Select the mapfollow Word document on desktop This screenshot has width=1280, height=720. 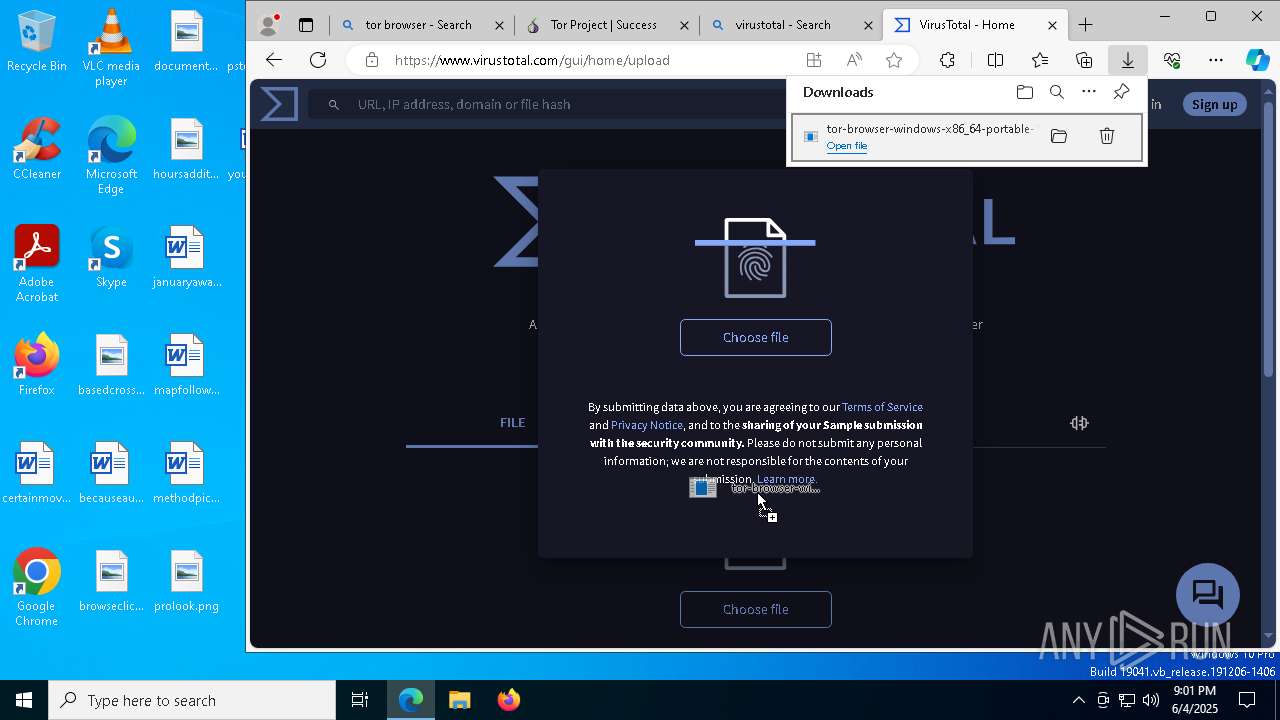[x=186, y=365]
